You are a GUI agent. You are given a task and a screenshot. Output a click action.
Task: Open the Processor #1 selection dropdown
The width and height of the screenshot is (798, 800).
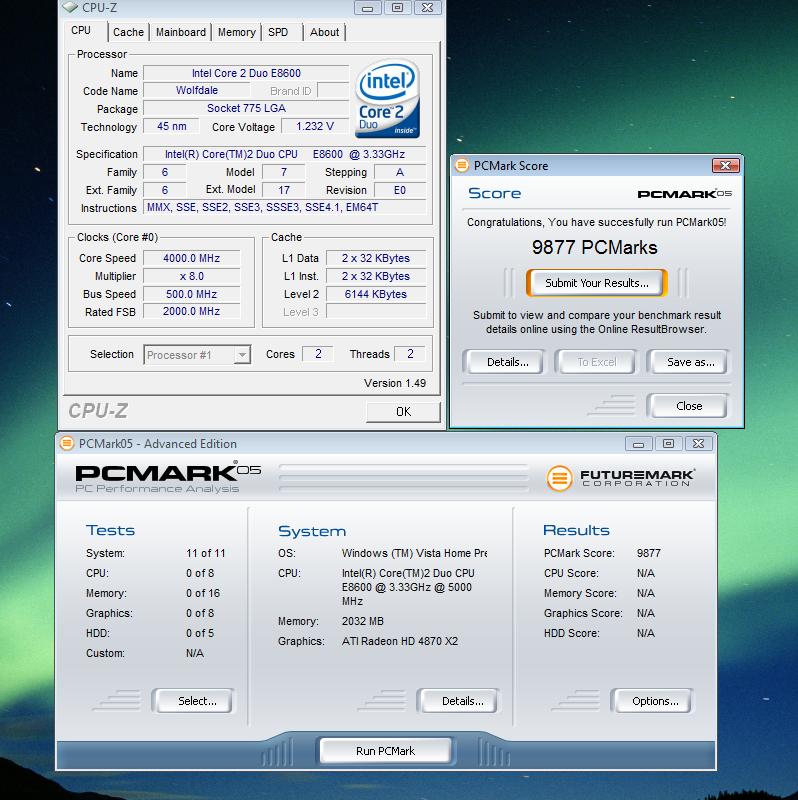(197, 355)
